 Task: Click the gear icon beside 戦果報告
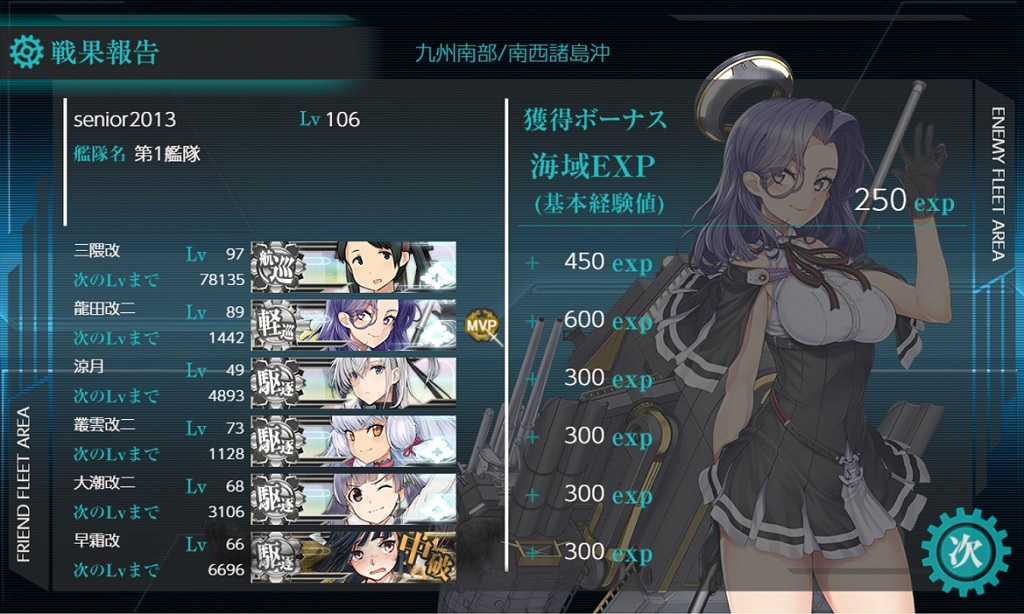click(27, 52)
